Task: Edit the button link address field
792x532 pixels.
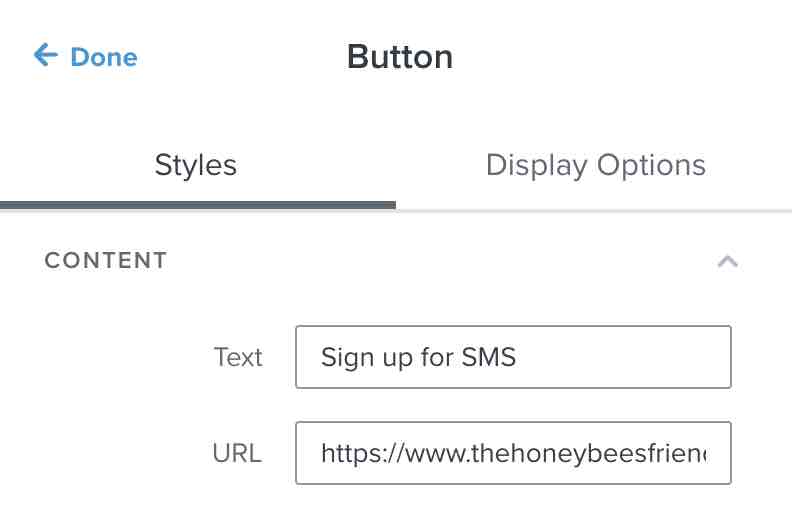Action: (513, 453)
